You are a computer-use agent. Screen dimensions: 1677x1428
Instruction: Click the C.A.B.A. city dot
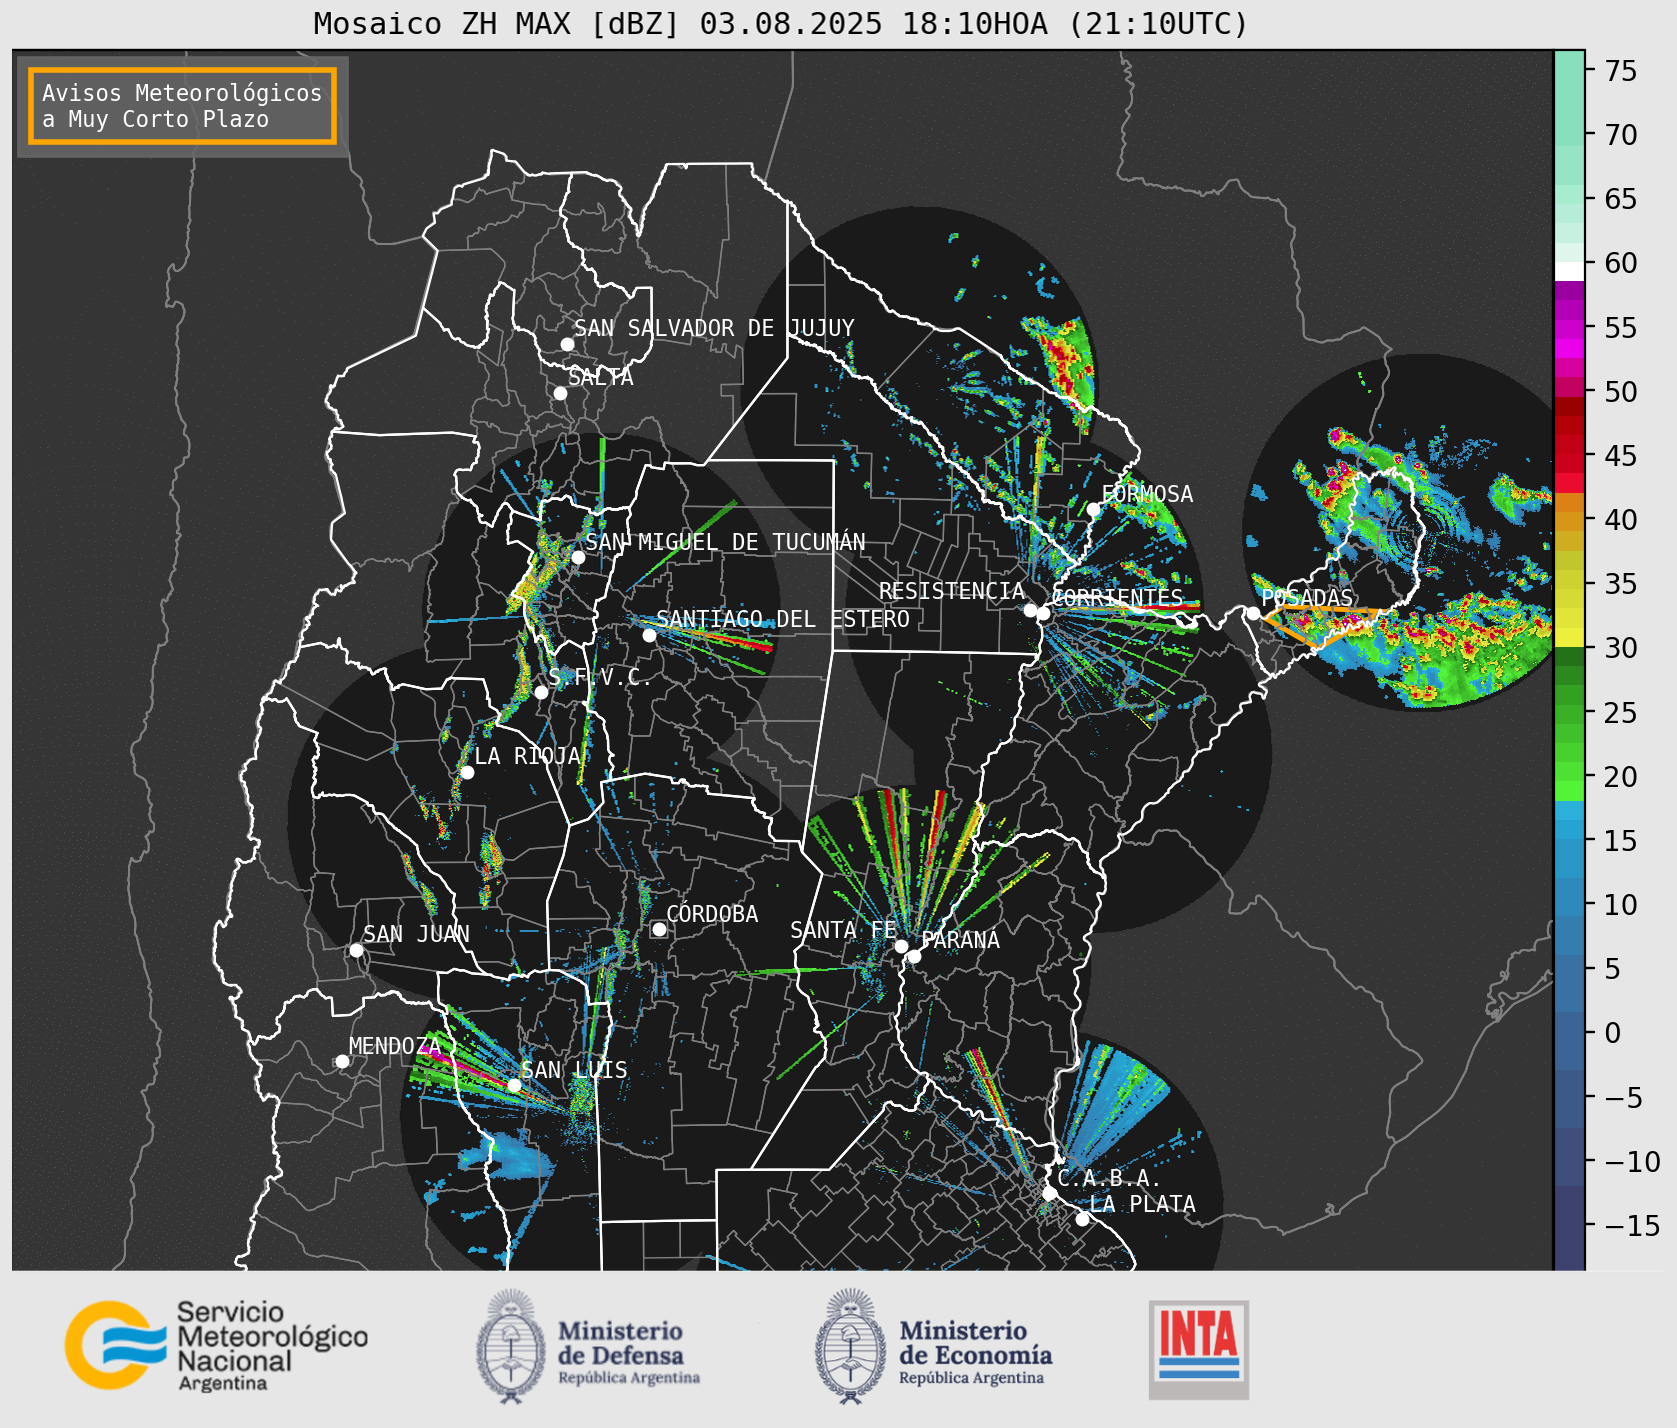coord(1049,1193)
